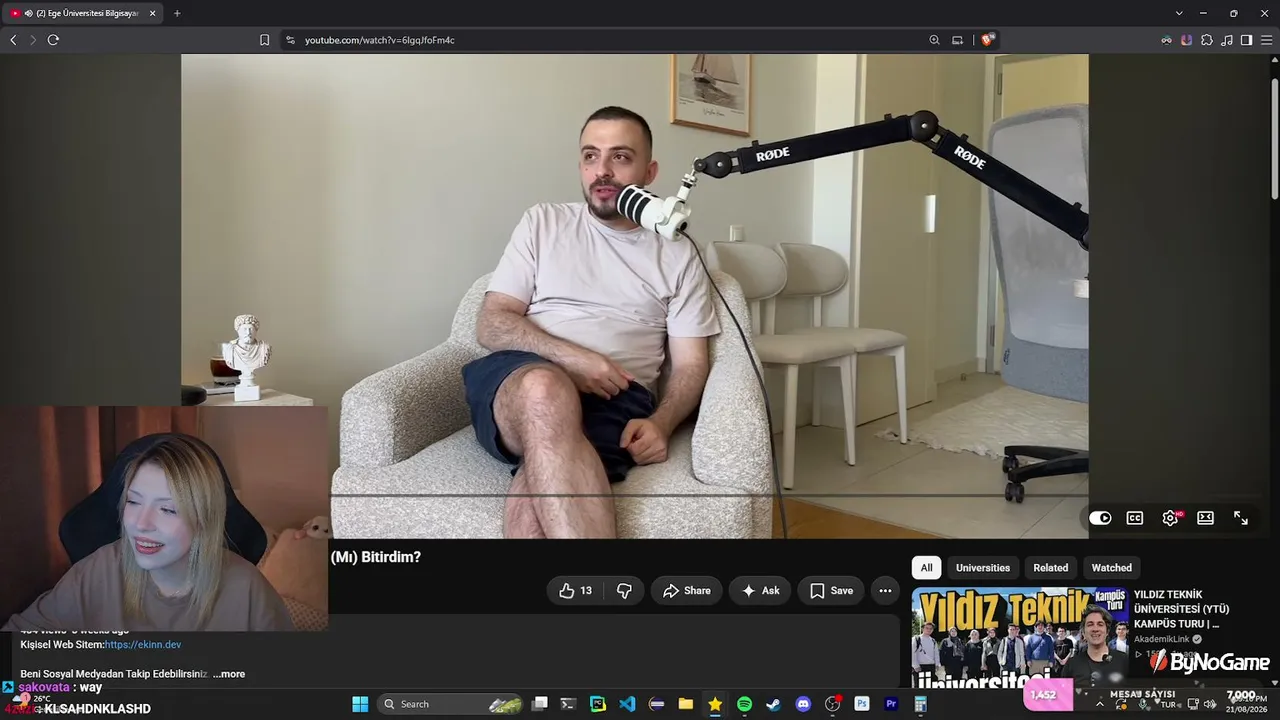
Task: Open Photoshop from the taskbar
Action: [862, 704]
